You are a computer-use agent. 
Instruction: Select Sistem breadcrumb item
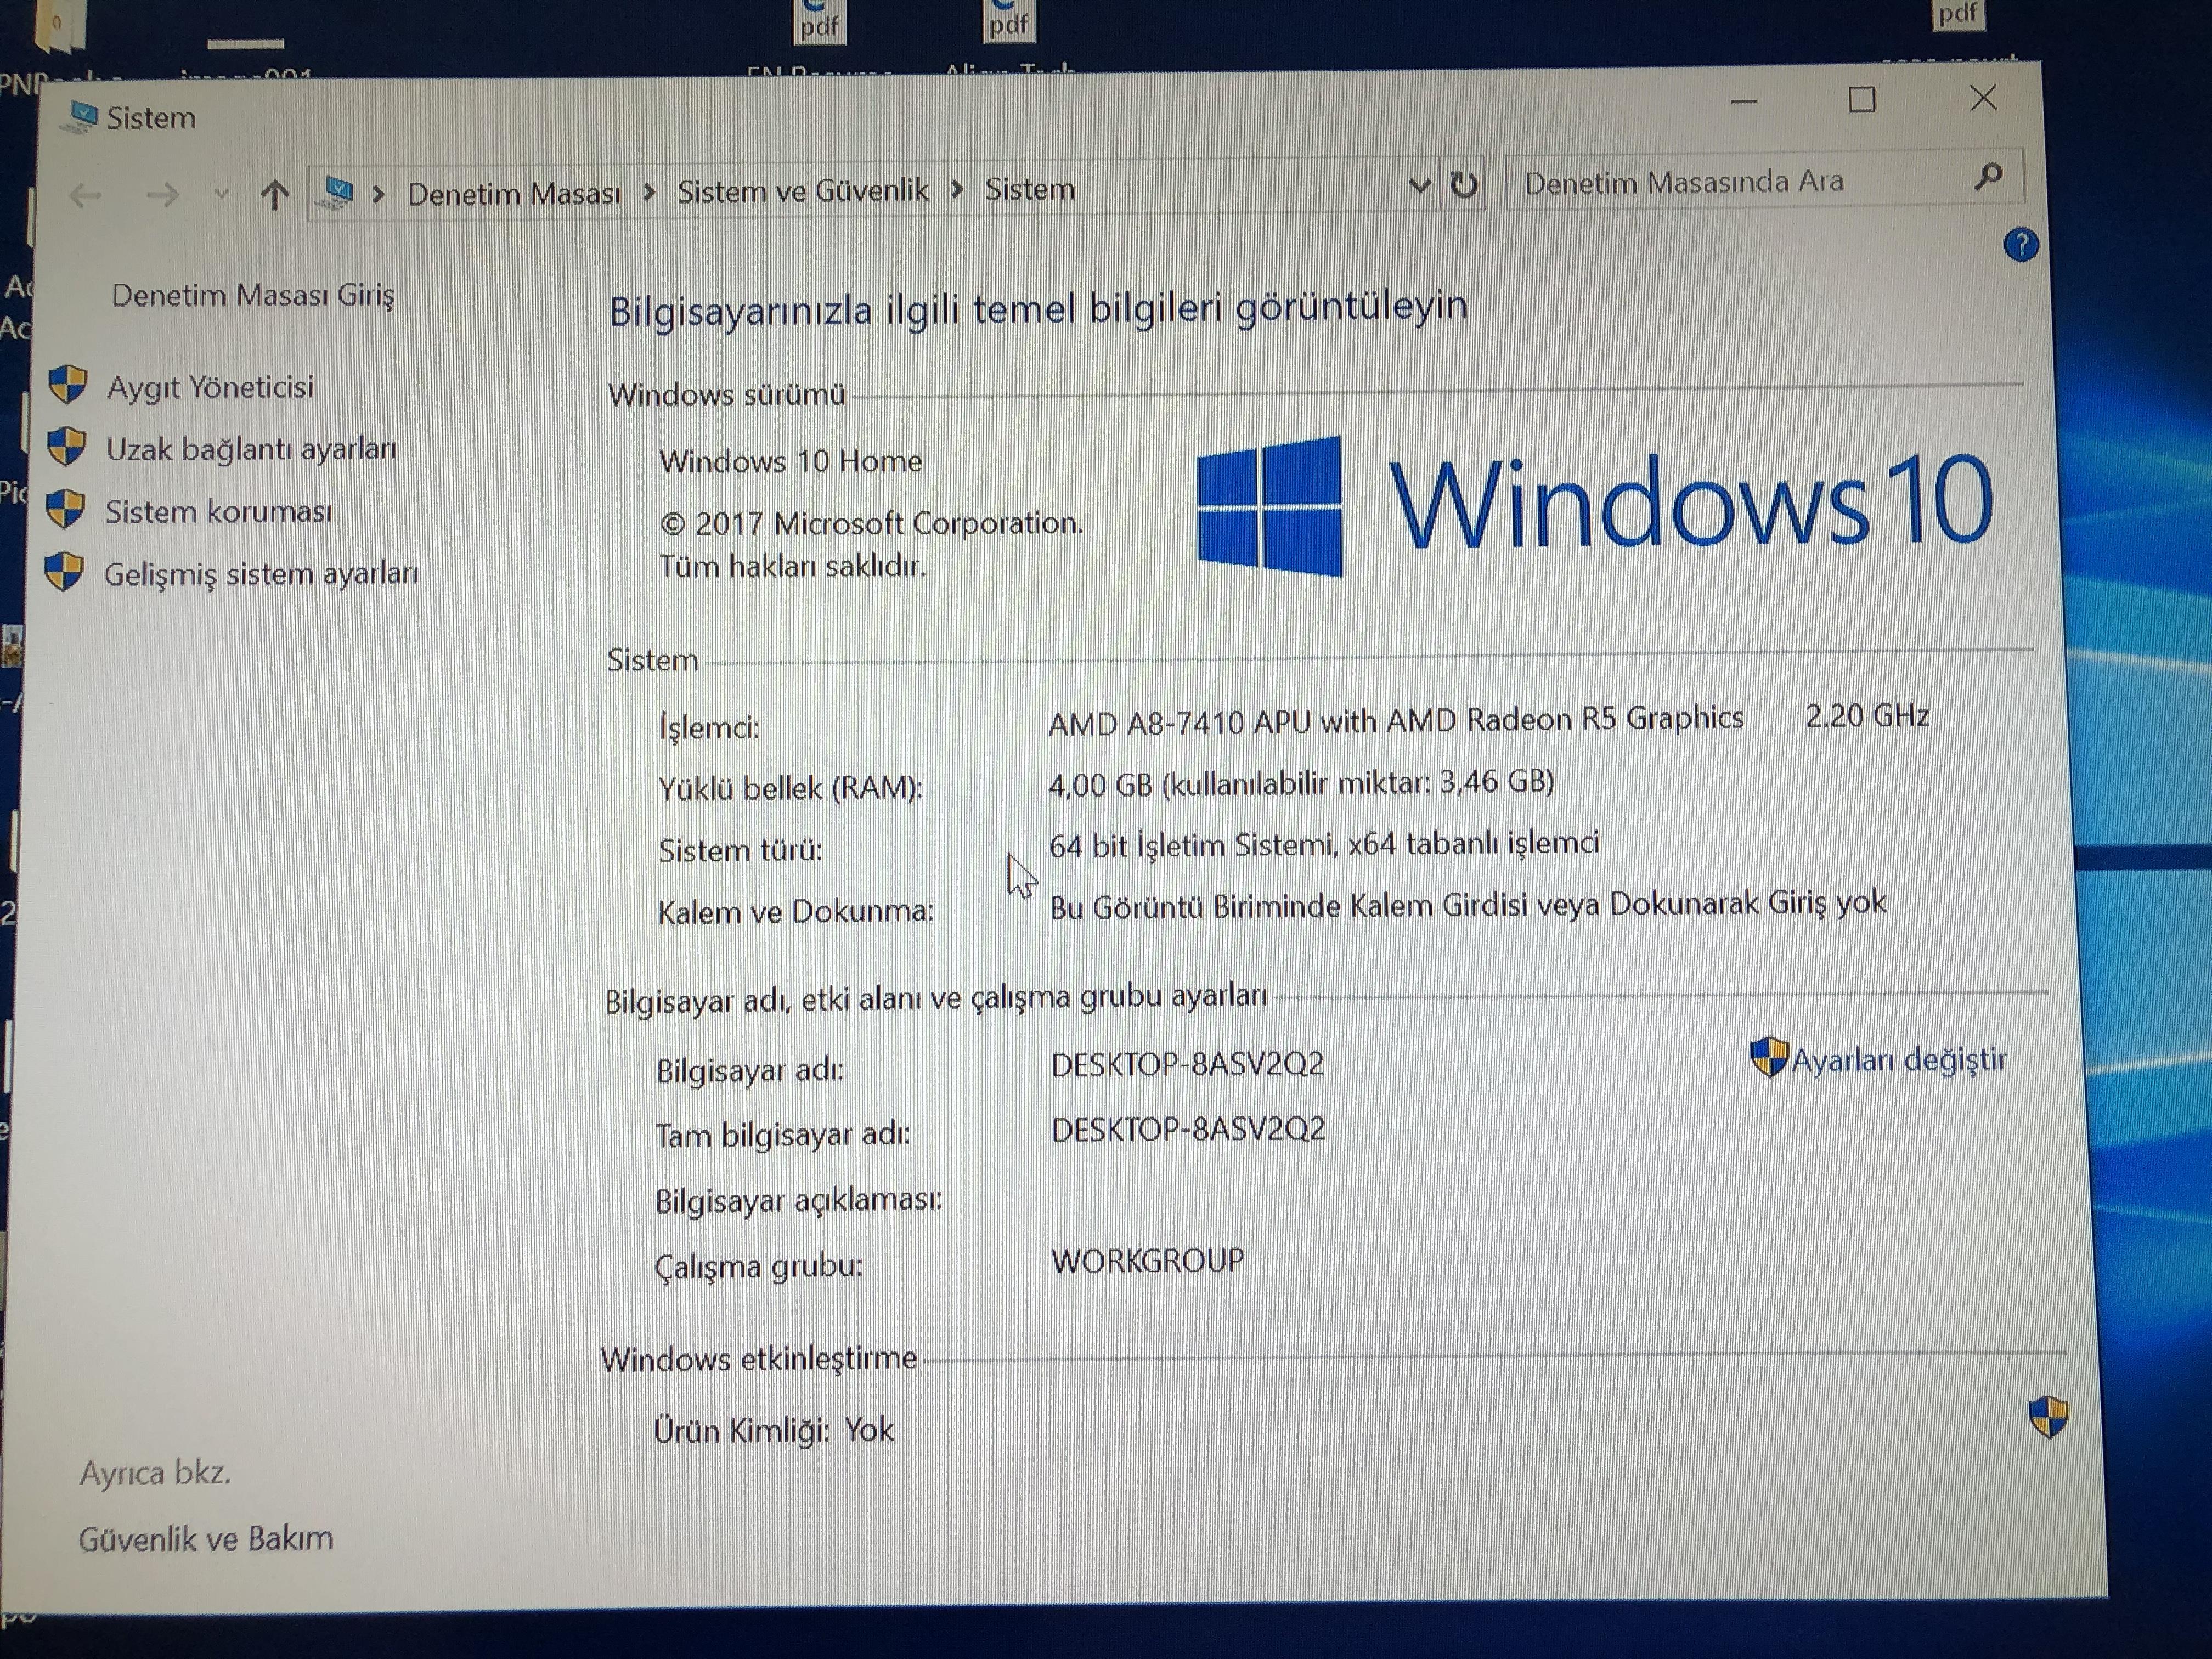[1029, 189]
